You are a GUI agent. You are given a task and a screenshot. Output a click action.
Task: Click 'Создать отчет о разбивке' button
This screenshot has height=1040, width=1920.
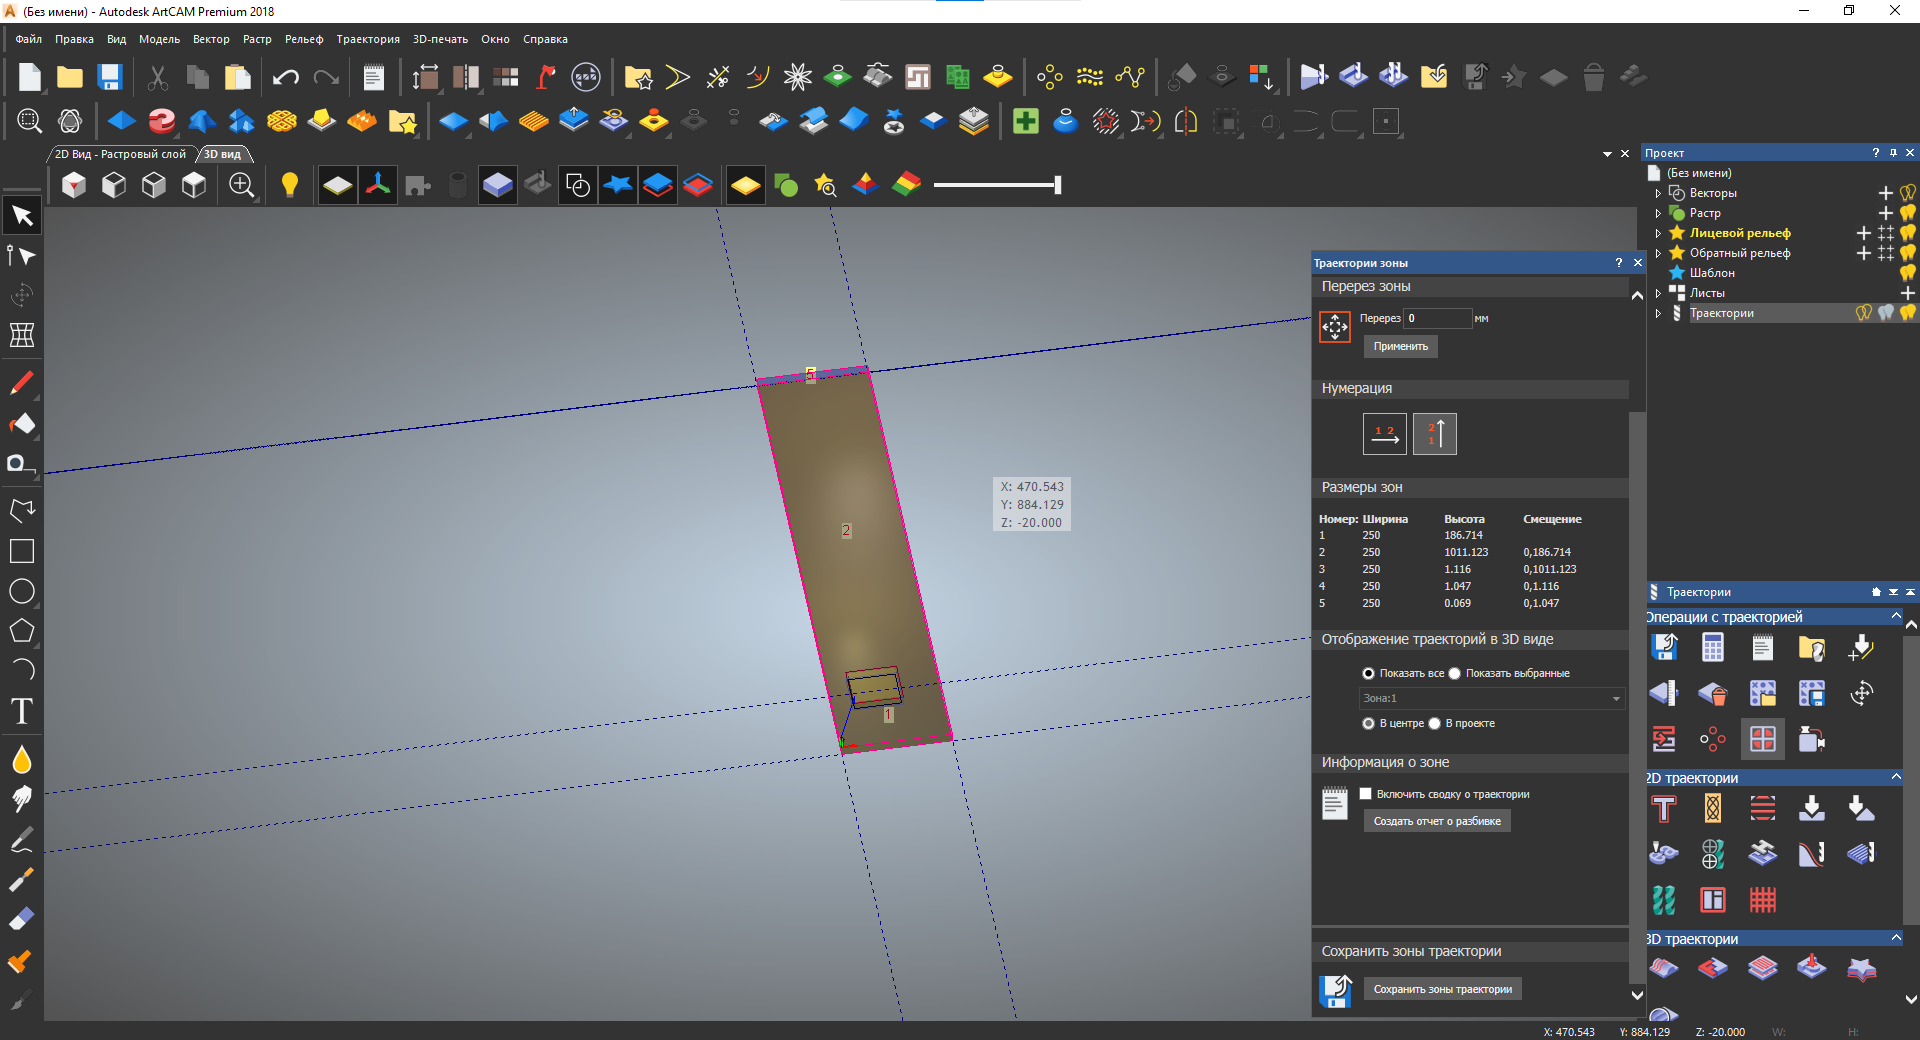coord(1437,821)
